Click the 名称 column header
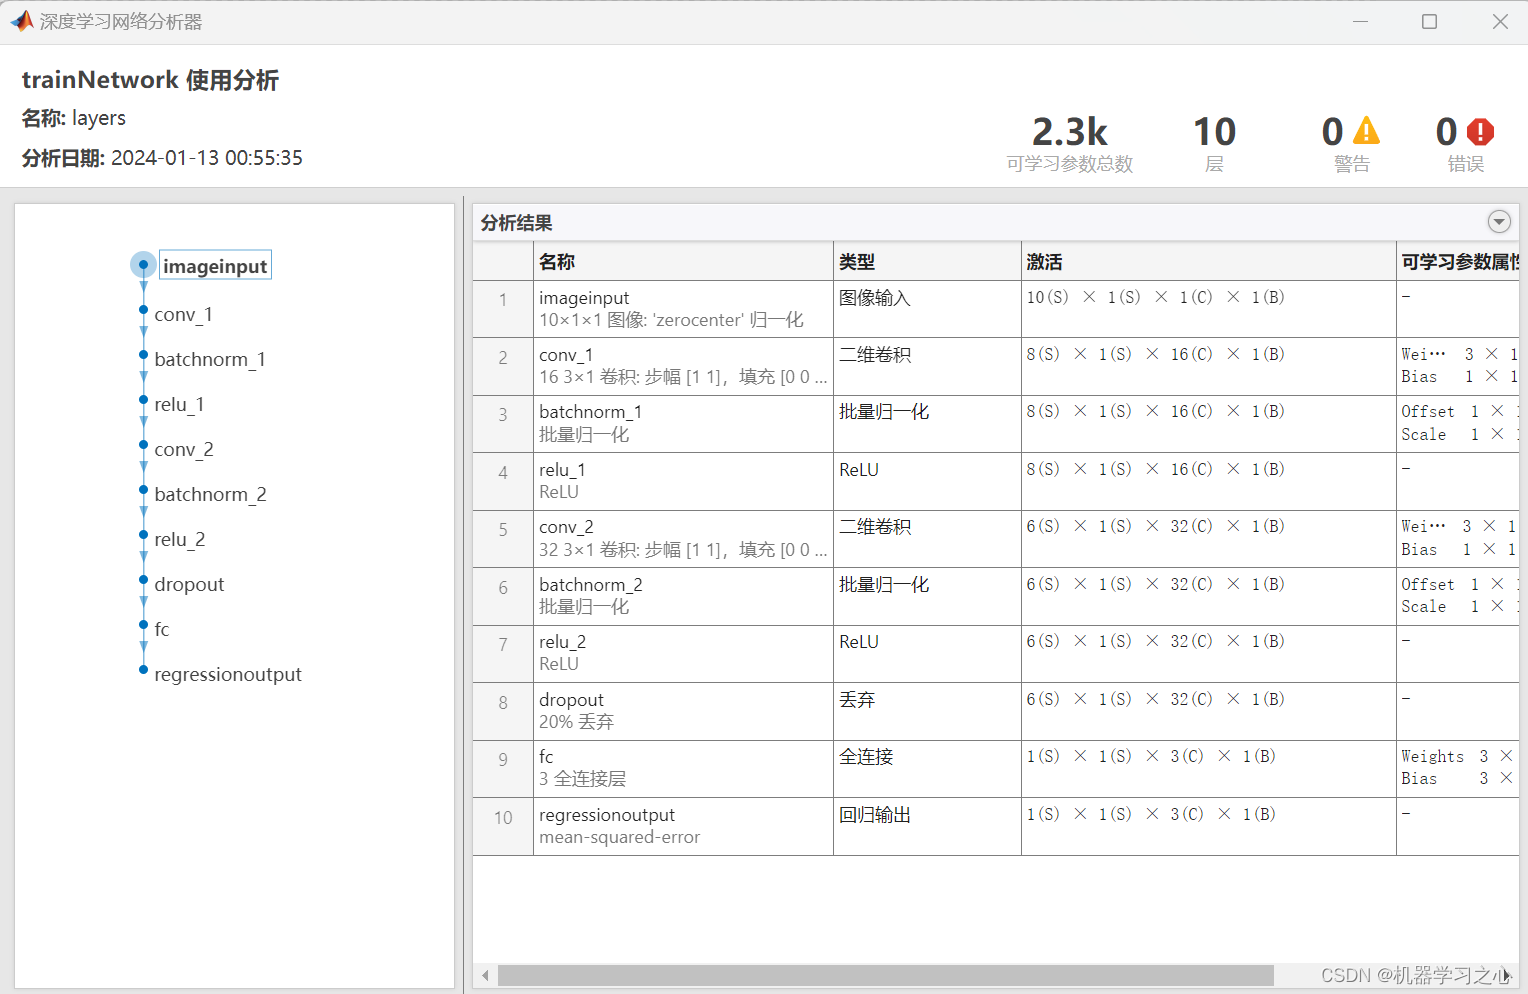 683,261
